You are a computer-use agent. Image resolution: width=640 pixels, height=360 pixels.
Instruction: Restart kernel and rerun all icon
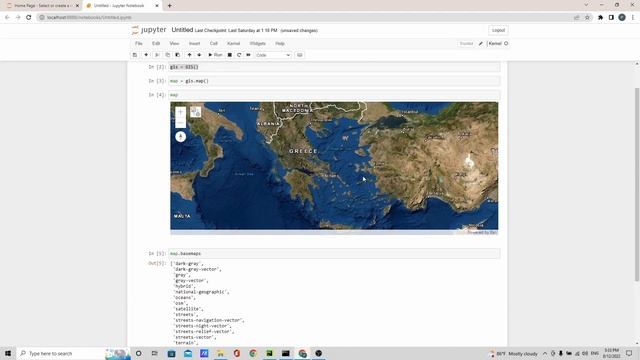click(248, 55)
